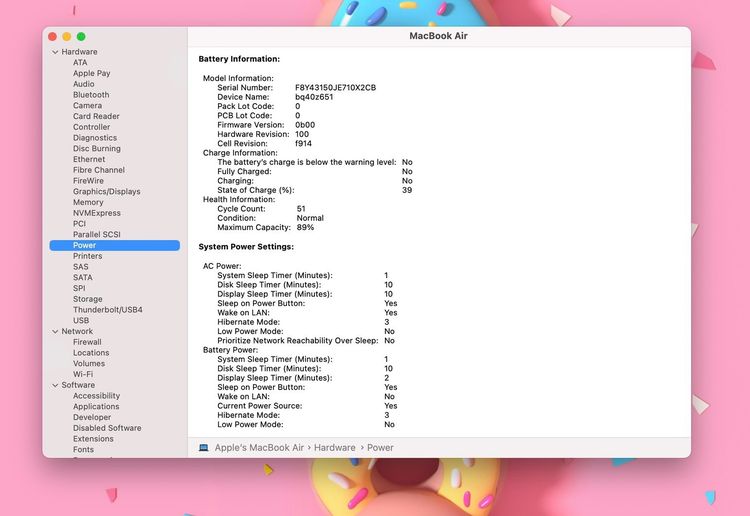This screenshot has width=750, height=516.
Task: Close the System Information window
Action: coord(53,37)
